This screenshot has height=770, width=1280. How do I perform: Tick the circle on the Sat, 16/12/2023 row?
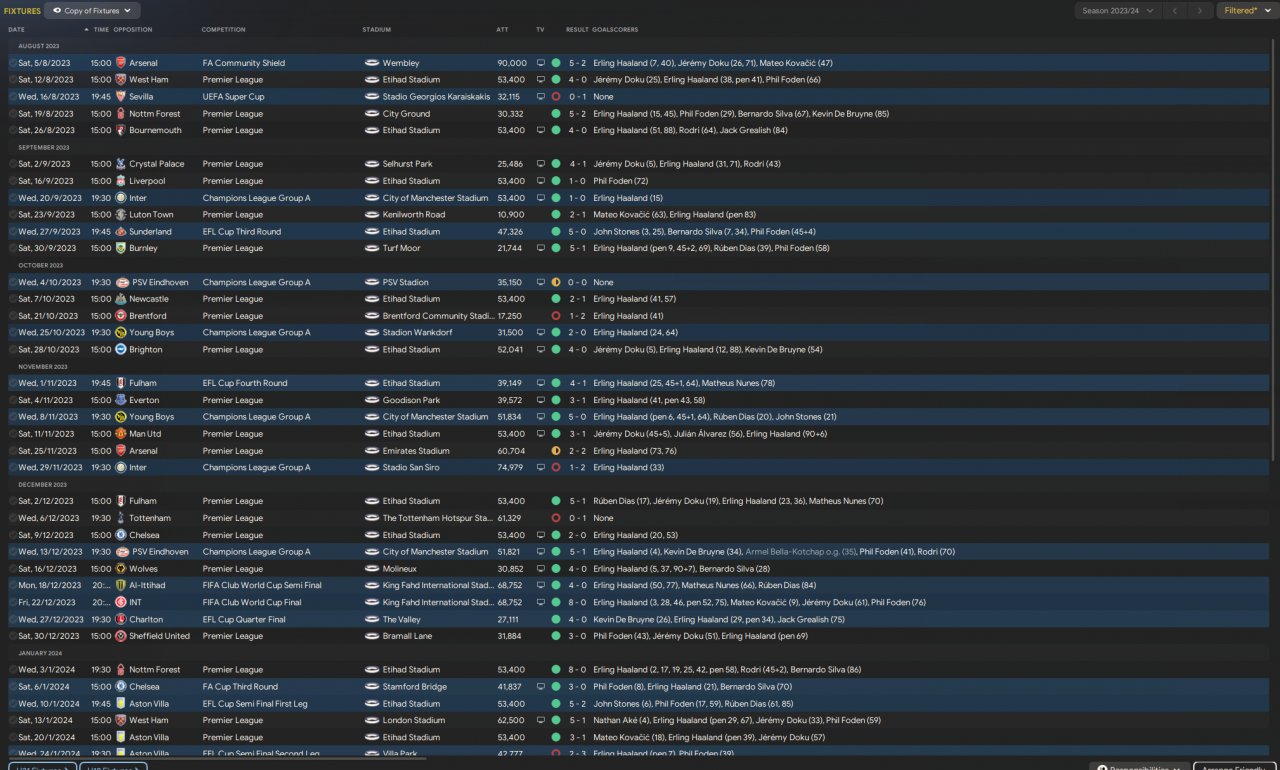point(13,569)
